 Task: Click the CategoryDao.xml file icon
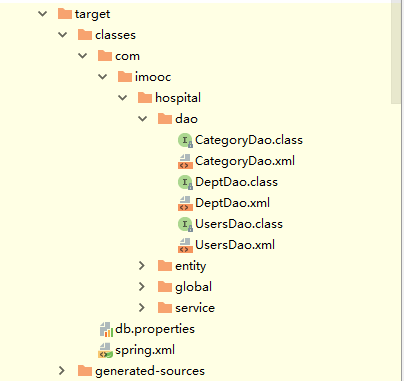coord(185,161)
